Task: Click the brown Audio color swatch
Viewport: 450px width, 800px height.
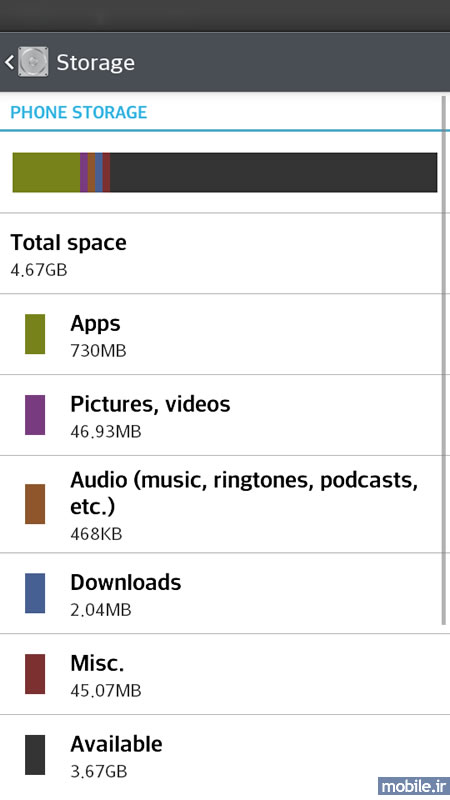Action: tap(35, 504)
